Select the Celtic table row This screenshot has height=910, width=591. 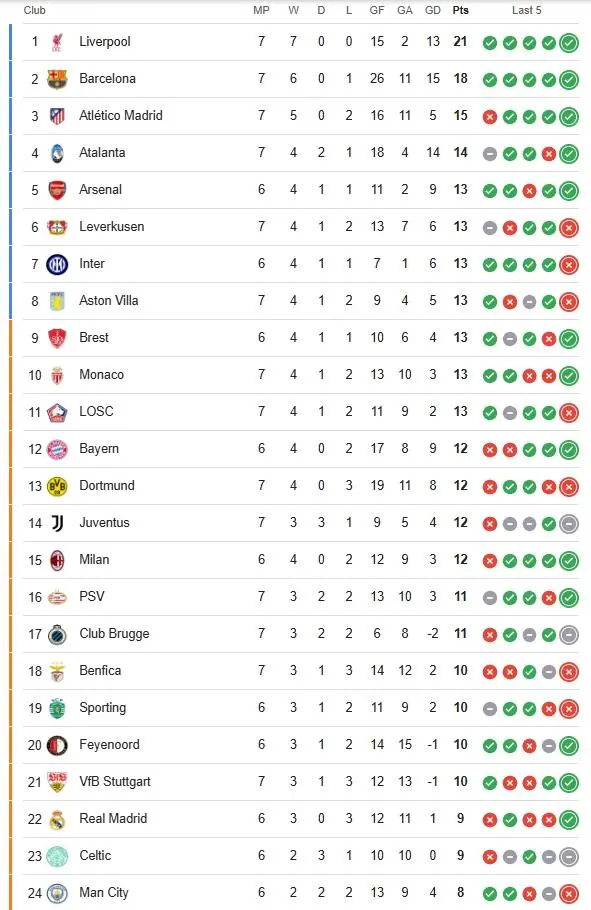[x=301, y=855]
